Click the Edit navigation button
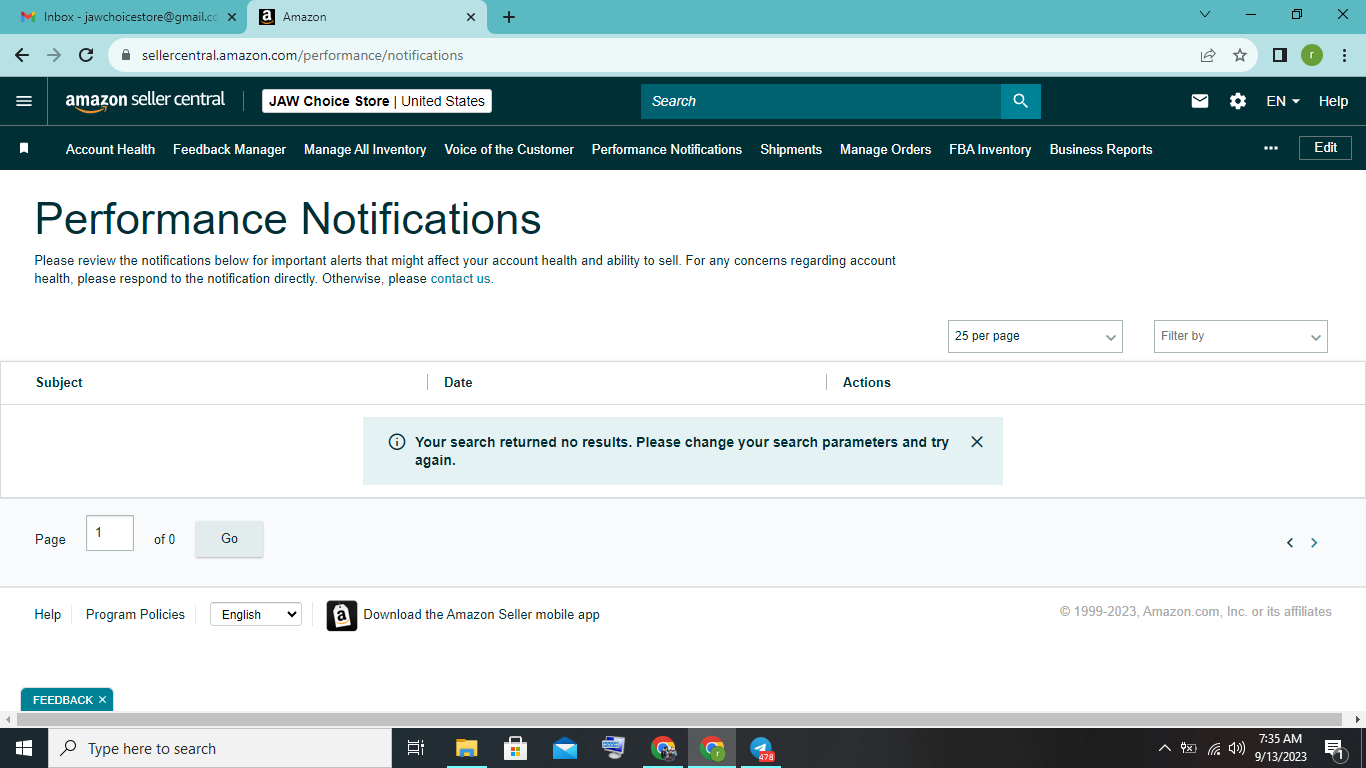 tap(1325, 148)
